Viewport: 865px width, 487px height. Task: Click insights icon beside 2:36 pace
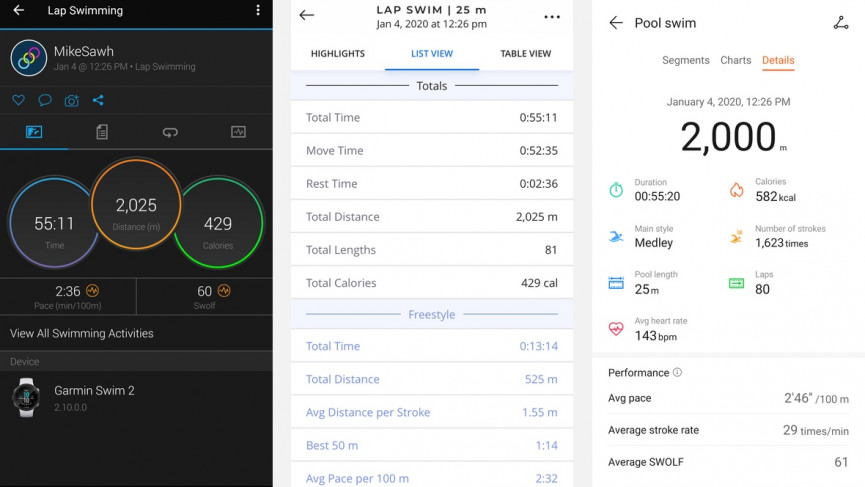tap(92, 290)
